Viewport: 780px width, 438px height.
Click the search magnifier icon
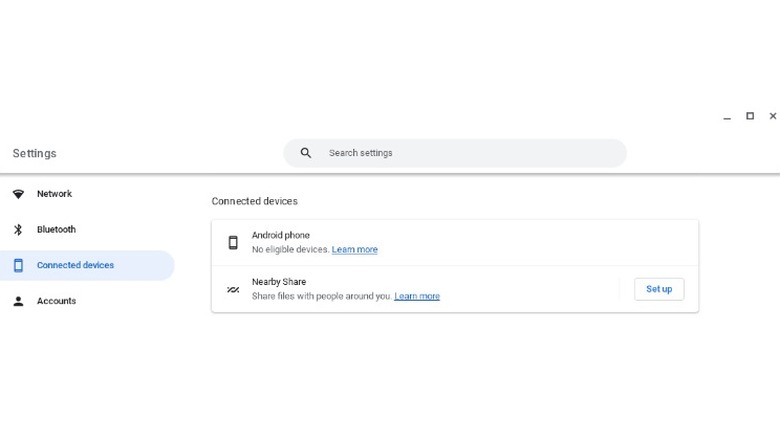[x=306, y=153]
